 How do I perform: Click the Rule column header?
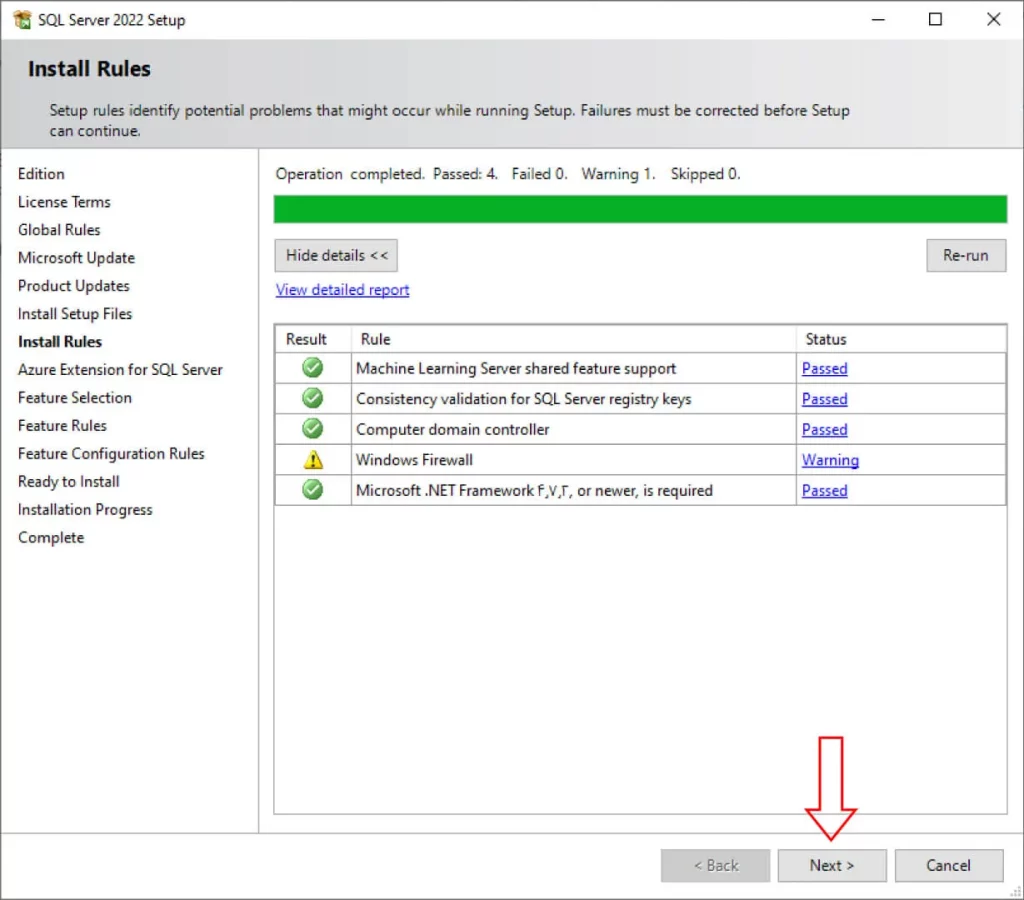pos(373,338)
